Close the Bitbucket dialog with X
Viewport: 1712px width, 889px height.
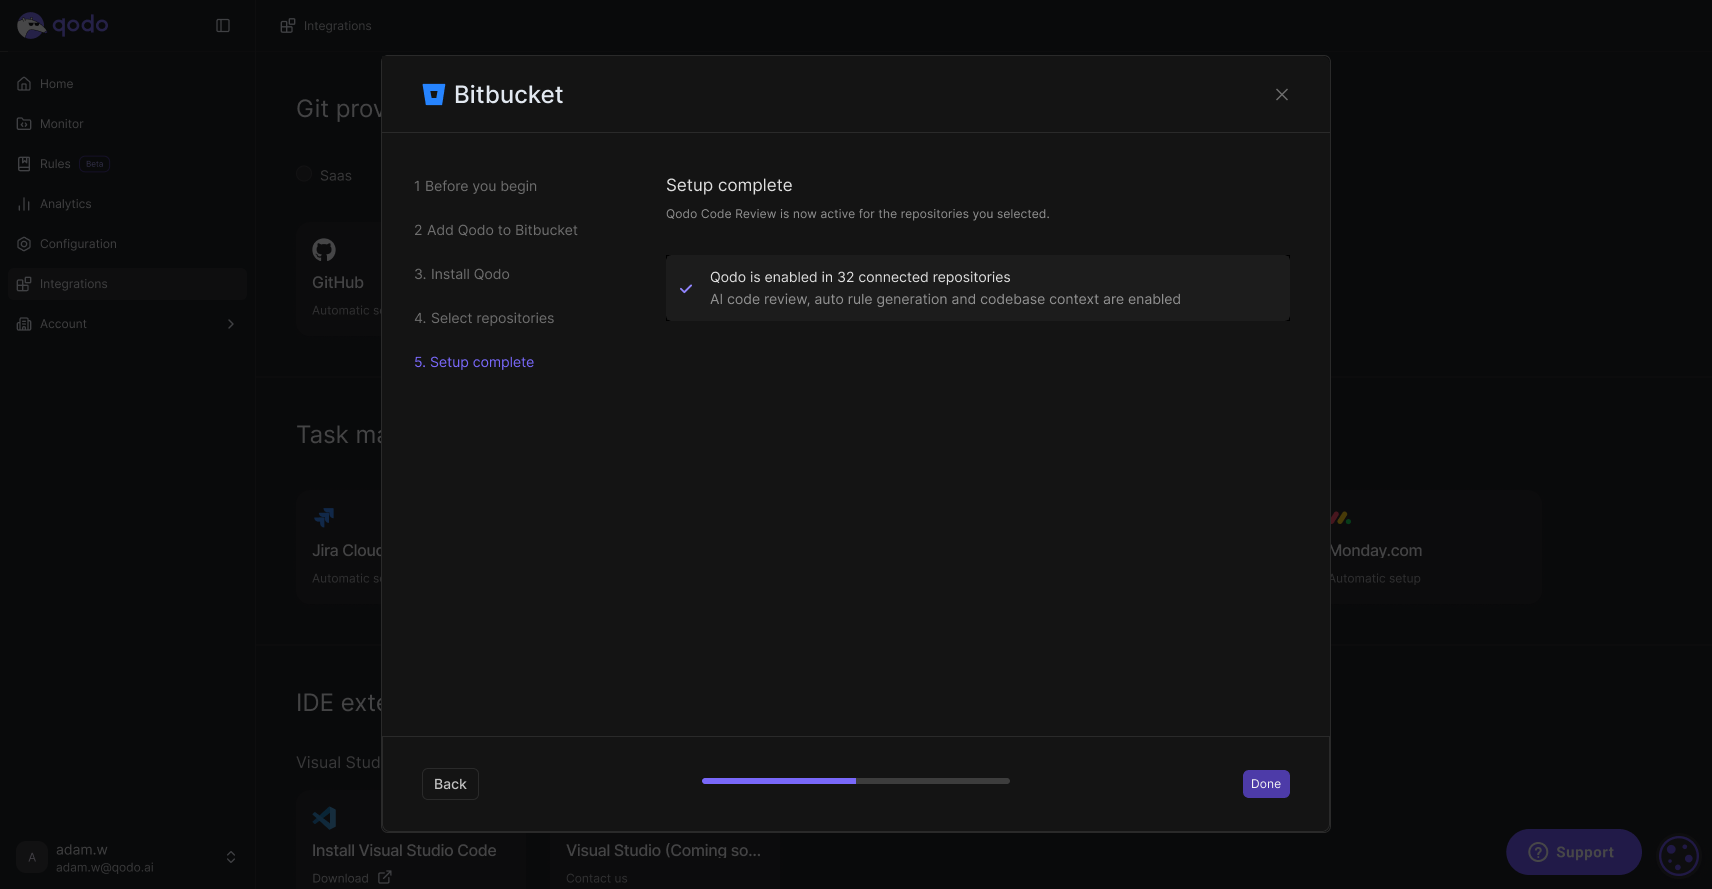[x=1282, y=94]
